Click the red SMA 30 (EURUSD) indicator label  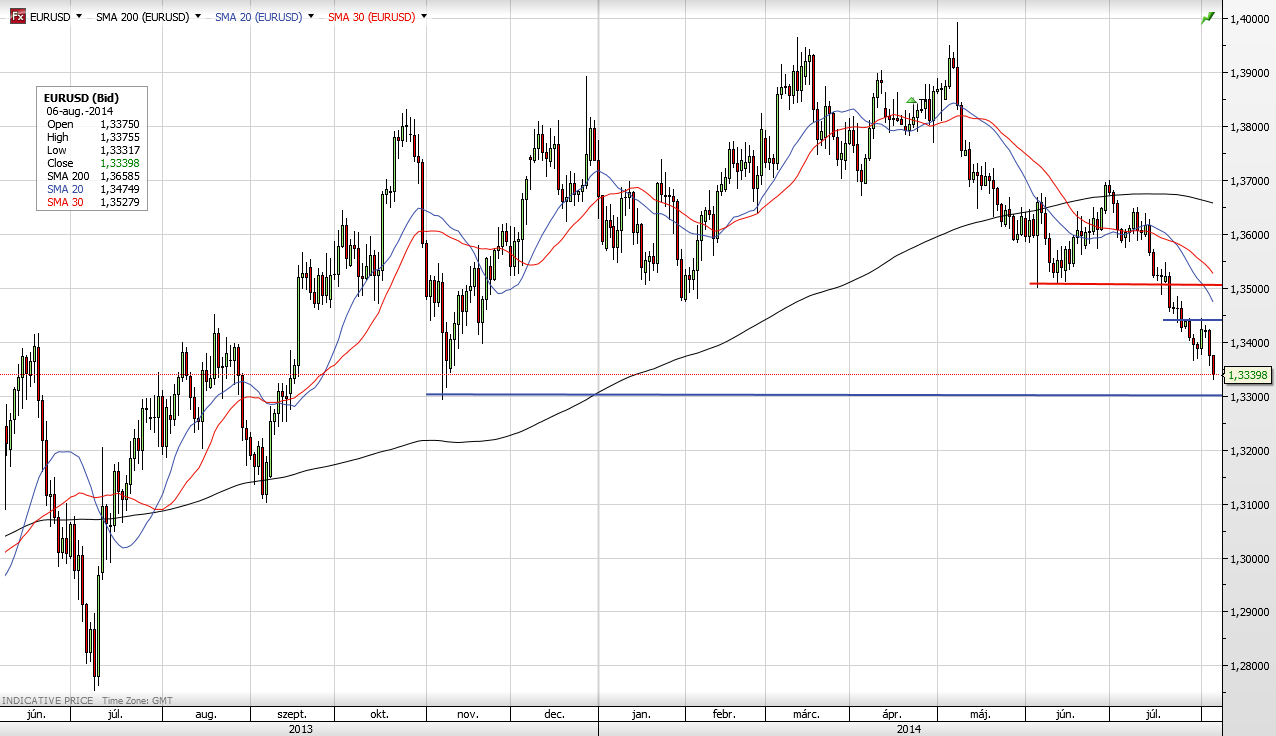pos(372,17)
